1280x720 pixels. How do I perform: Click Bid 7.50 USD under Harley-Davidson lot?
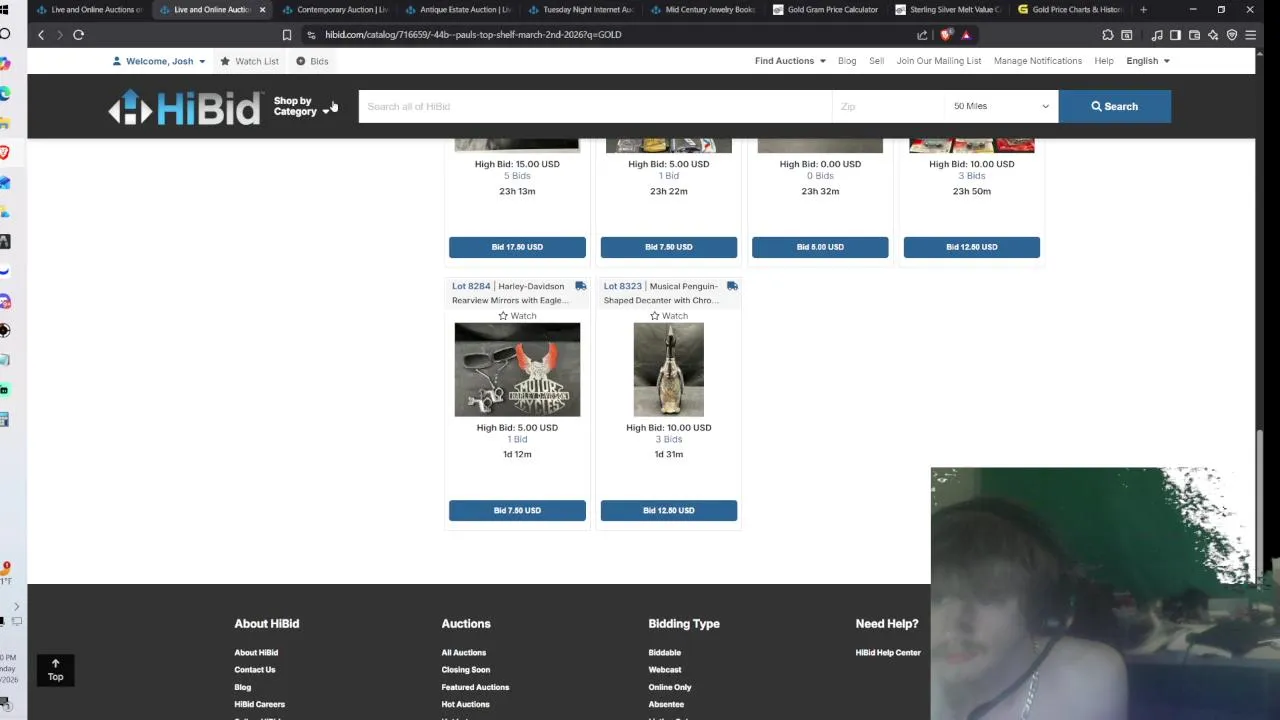(x=517, y=510)
